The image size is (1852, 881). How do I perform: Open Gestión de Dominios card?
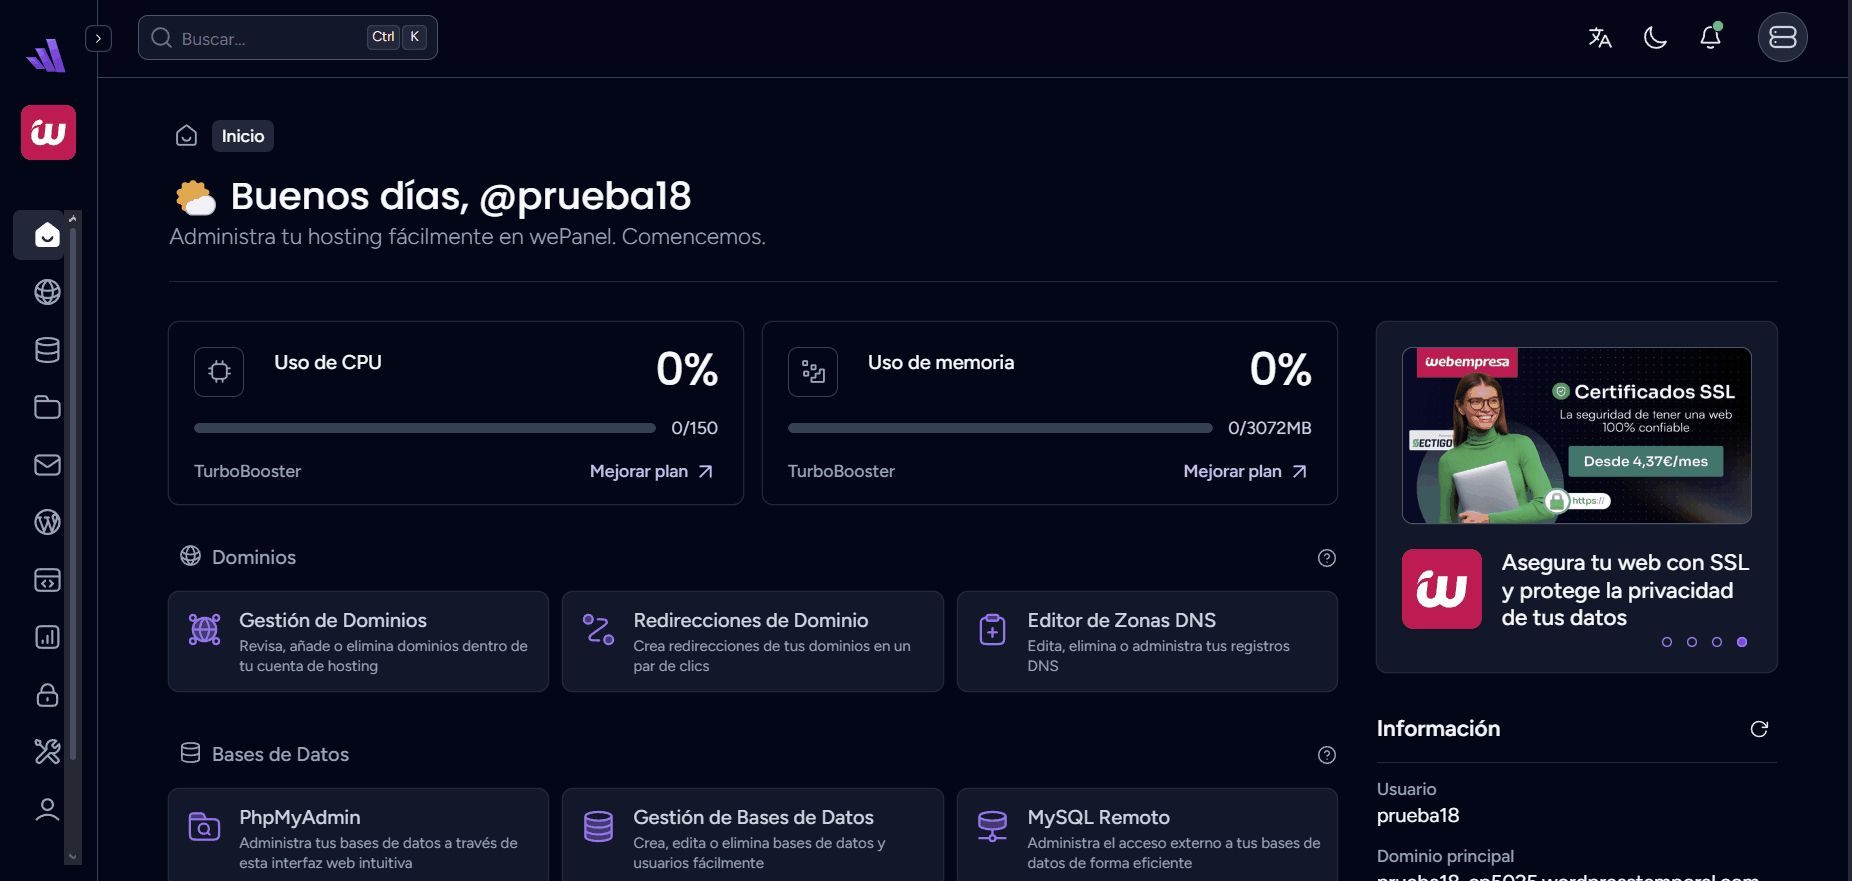pos(358,641)
